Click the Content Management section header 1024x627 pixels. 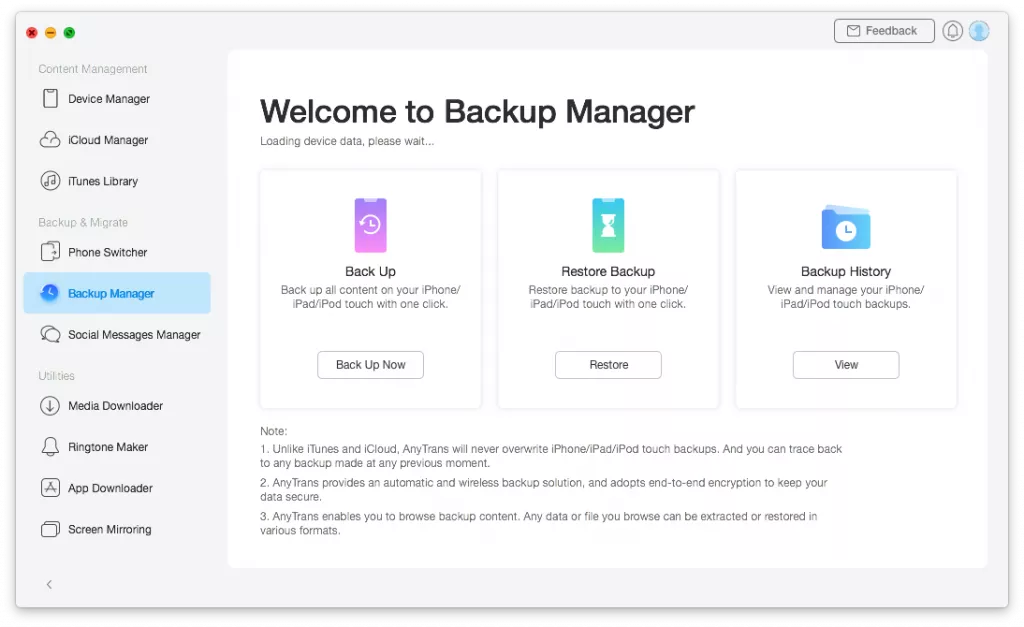[93, 69]
